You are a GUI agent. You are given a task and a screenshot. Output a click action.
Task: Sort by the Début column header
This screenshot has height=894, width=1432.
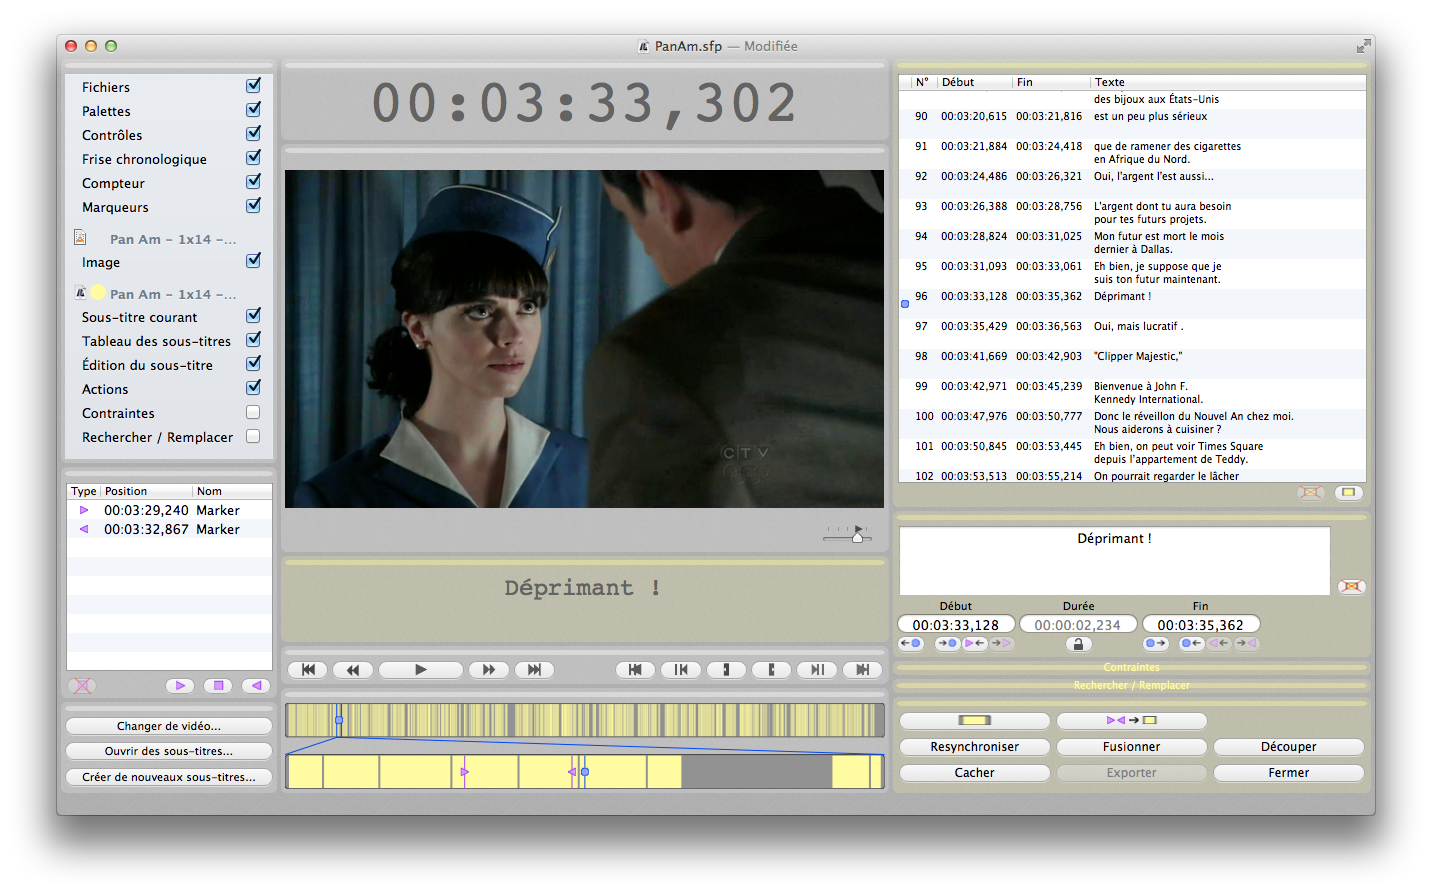pos(974,82)
